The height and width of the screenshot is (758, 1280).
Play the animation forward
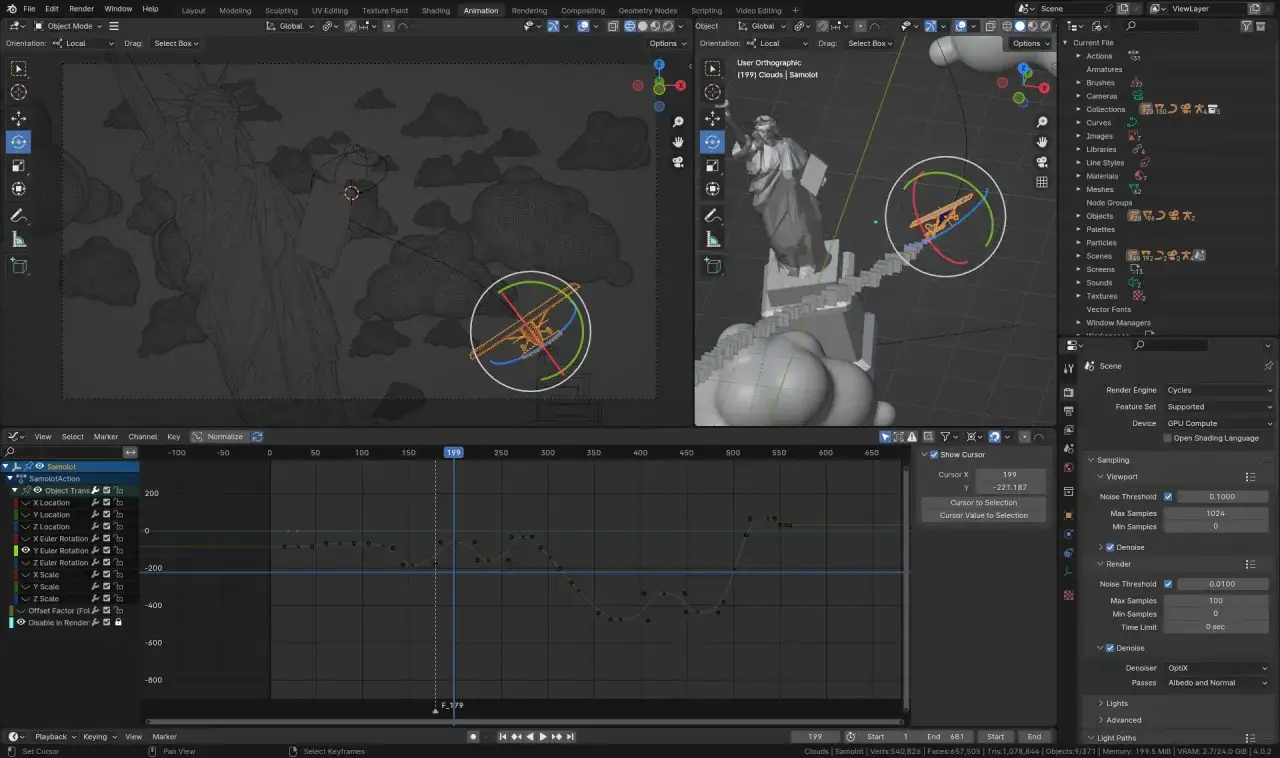(543, 737)
